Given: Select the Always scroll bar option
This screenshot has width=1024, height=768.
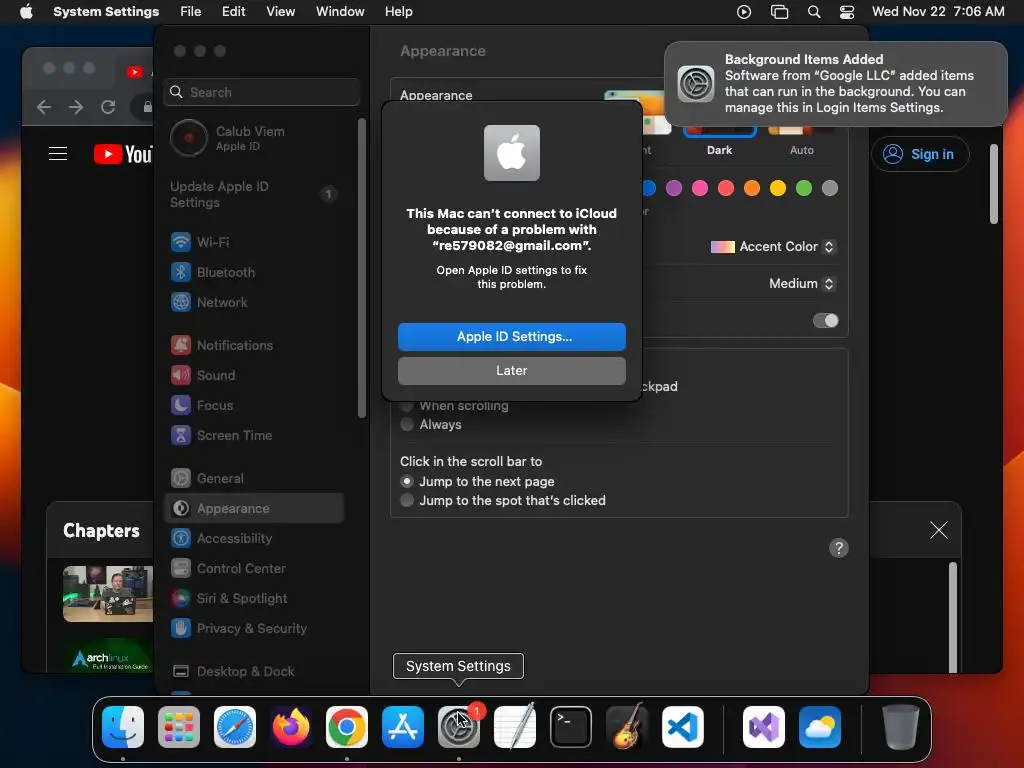Looking at the screenshot, I should [407, 424].
